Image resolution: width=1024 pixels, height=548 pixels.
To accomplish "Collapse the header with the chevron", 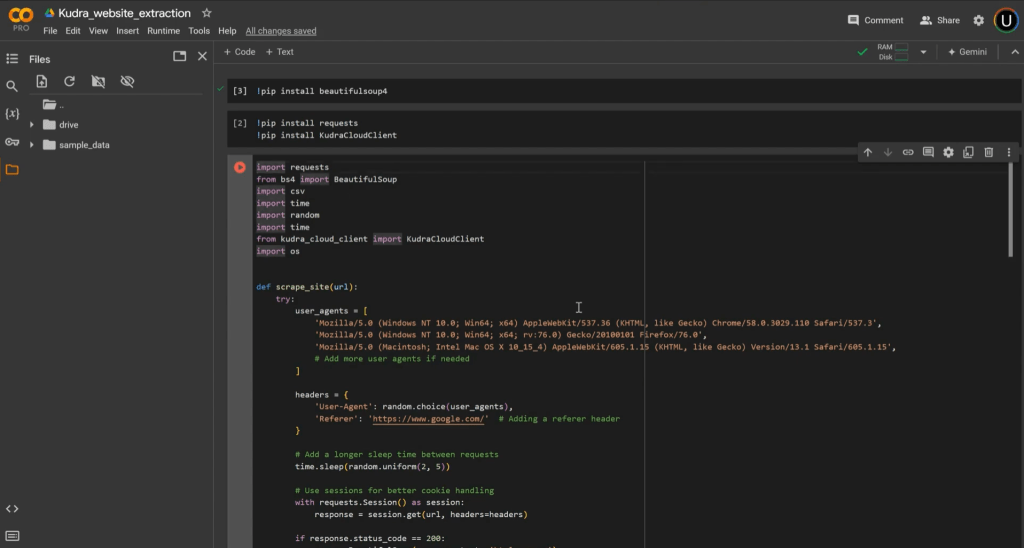I will click(1015, 52).
